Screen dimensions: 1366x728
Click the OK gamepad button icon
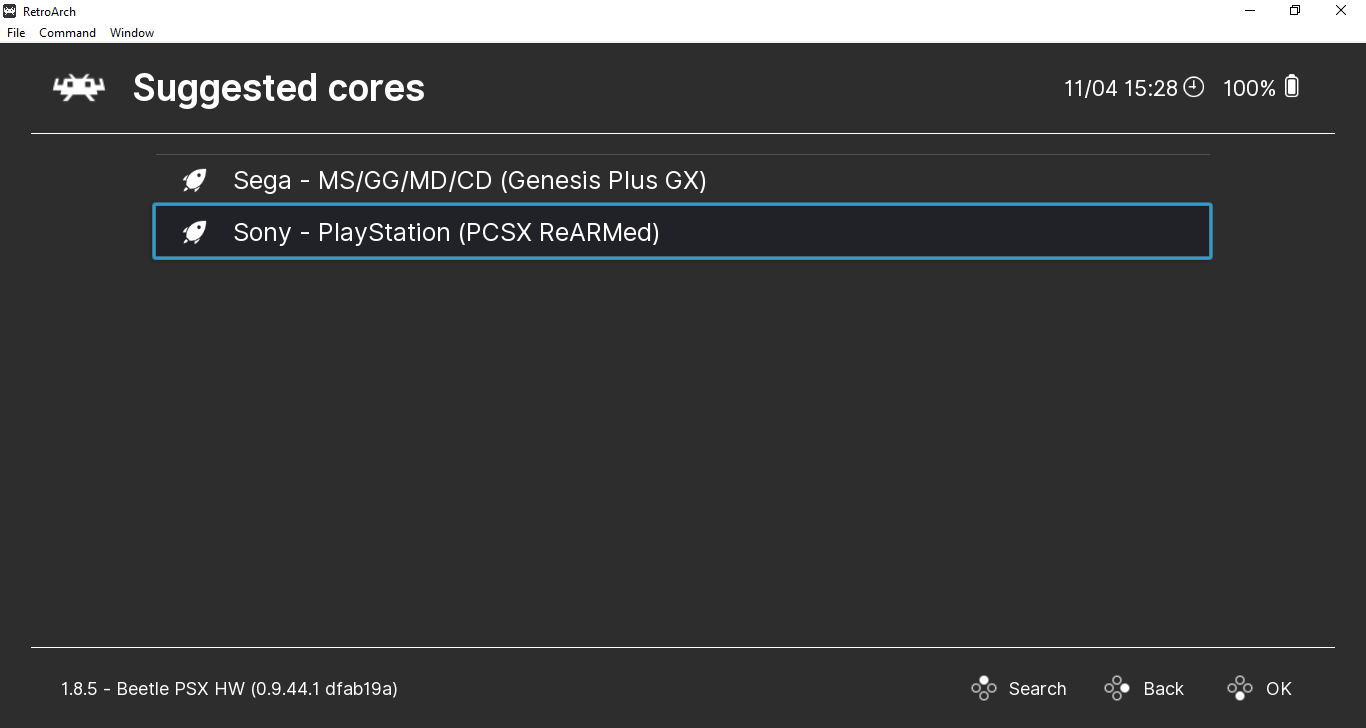(1240, 688)
